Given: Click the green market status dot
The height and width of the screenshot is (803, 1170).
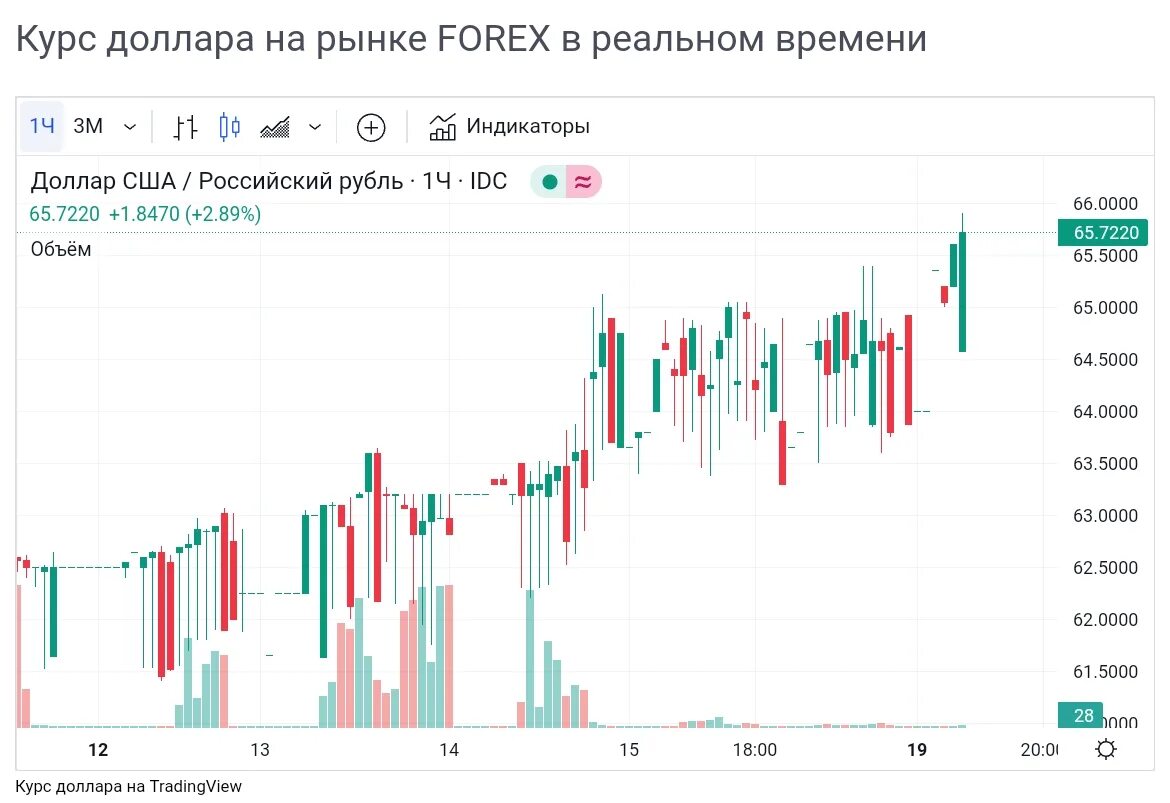Looking at the screenshot, I should 550,182.
